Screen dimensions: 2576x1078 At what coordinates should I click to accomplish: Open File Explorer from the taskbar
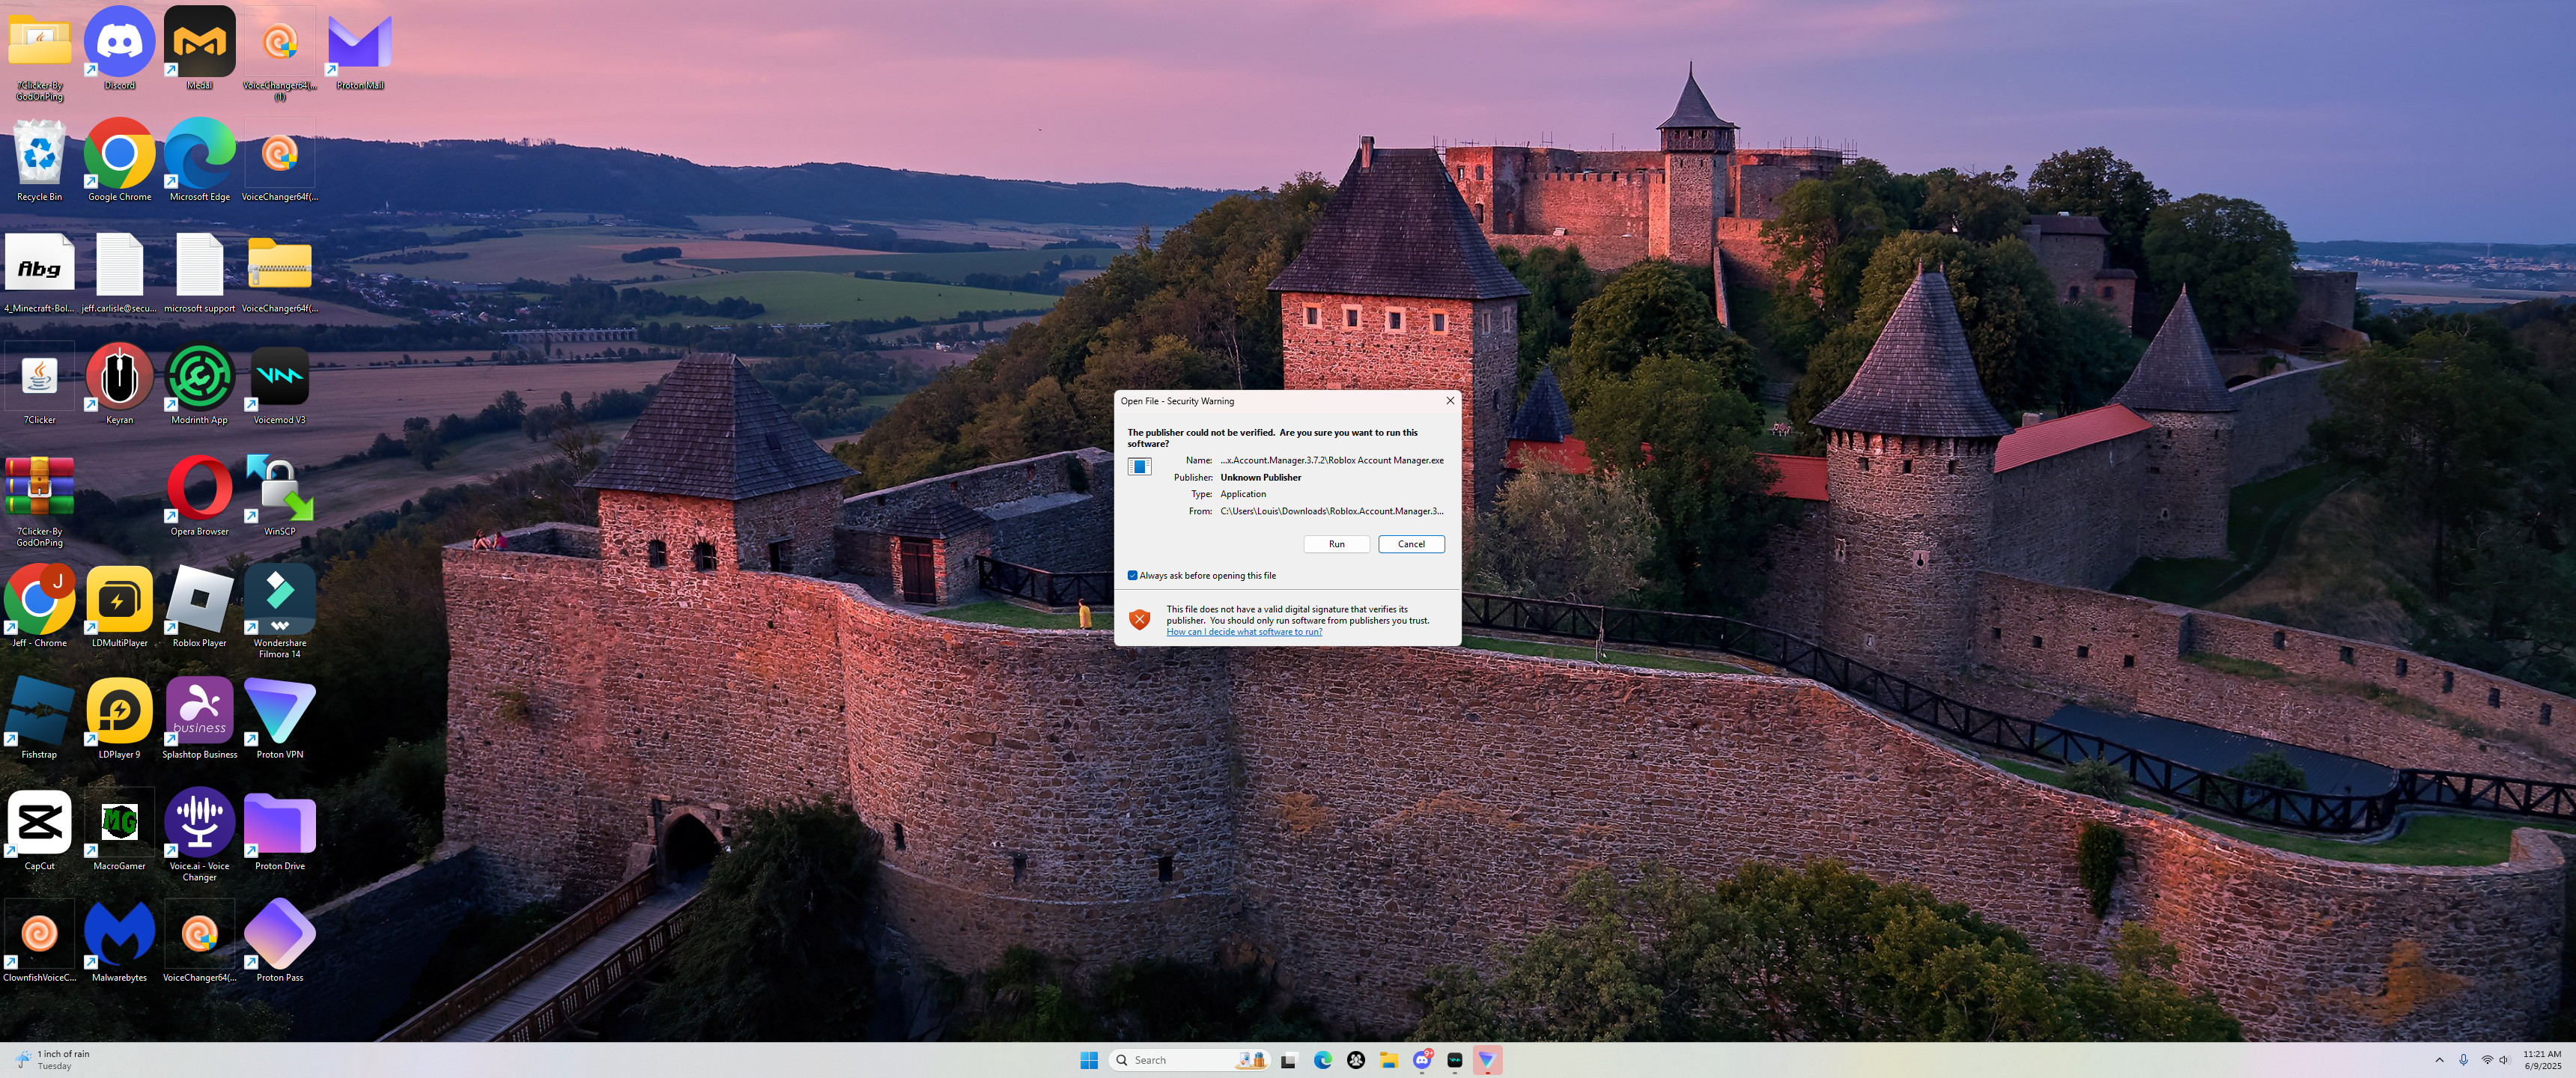1388,1060
